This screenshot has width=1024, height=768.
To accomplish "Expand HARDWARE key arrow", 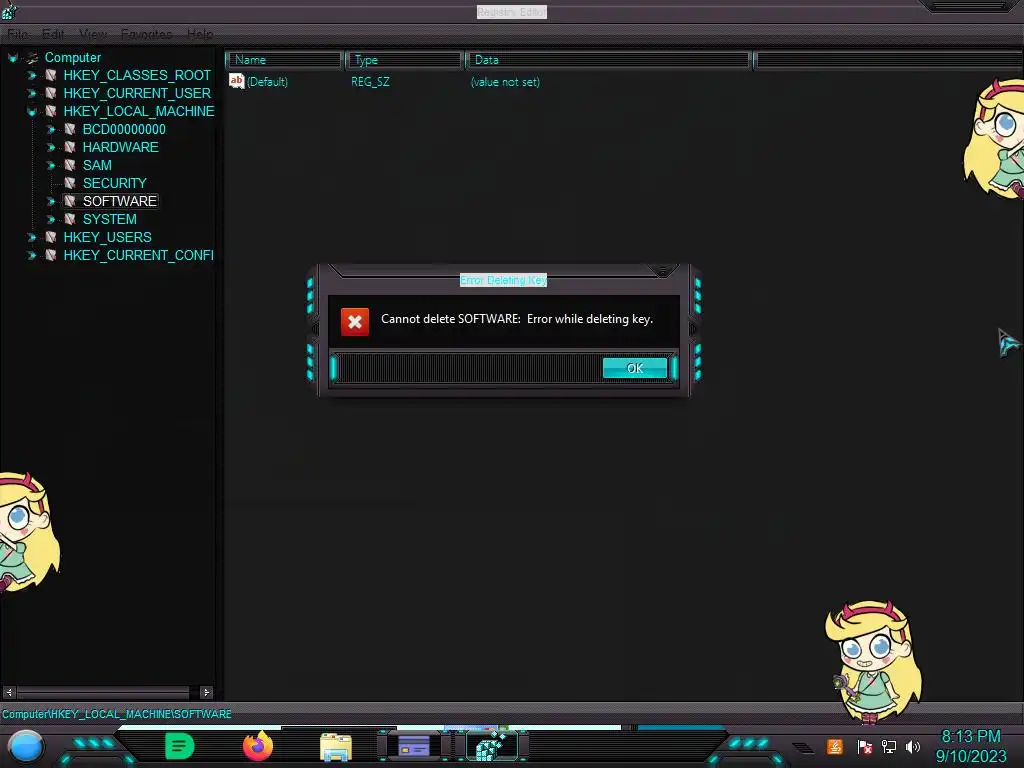I will pyautogui.click(x=50, y=148).
